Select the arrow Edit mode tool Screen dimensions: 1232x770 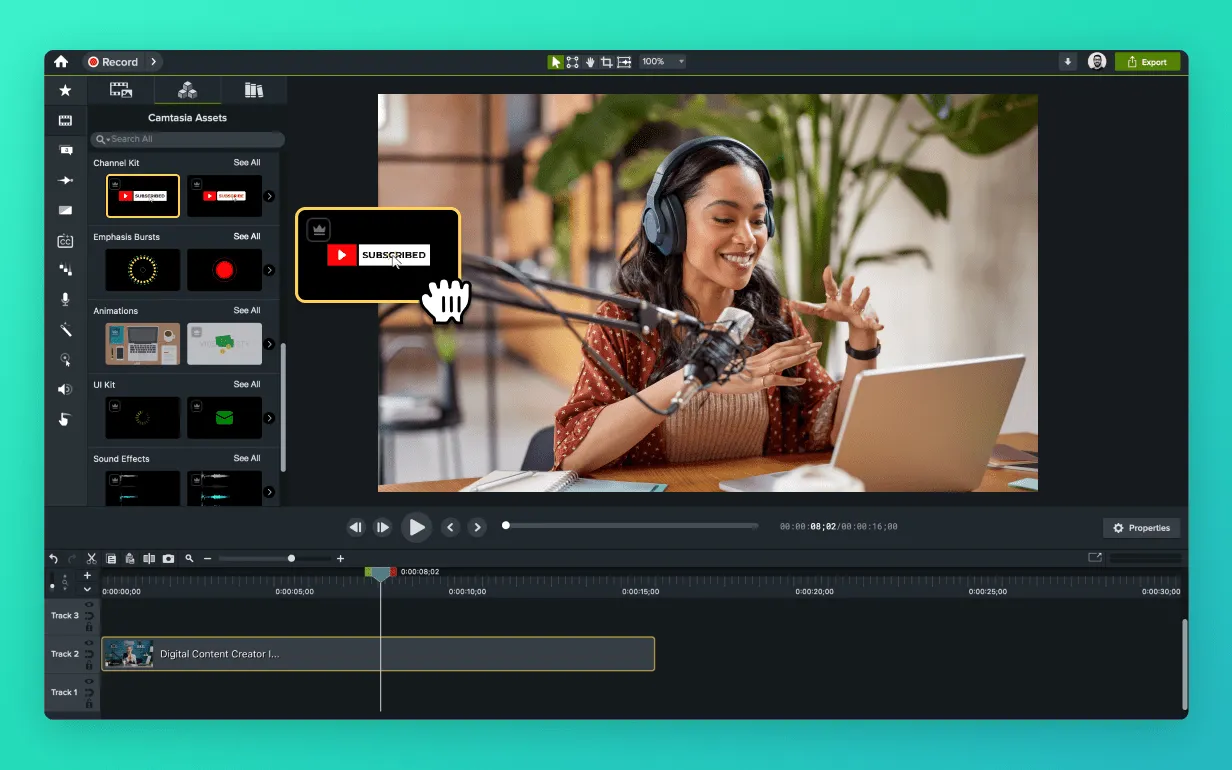555,62
